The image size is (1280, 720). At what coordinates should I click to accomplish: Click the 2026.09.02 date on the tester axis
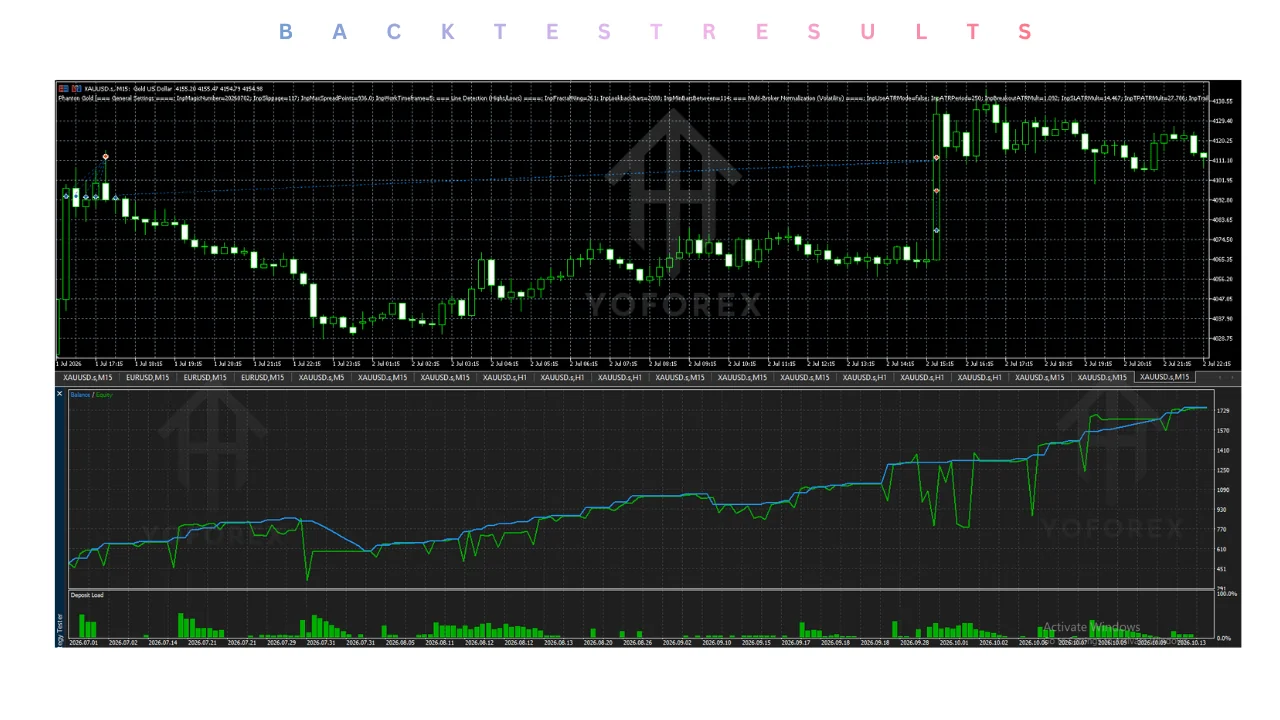point(676,643)
